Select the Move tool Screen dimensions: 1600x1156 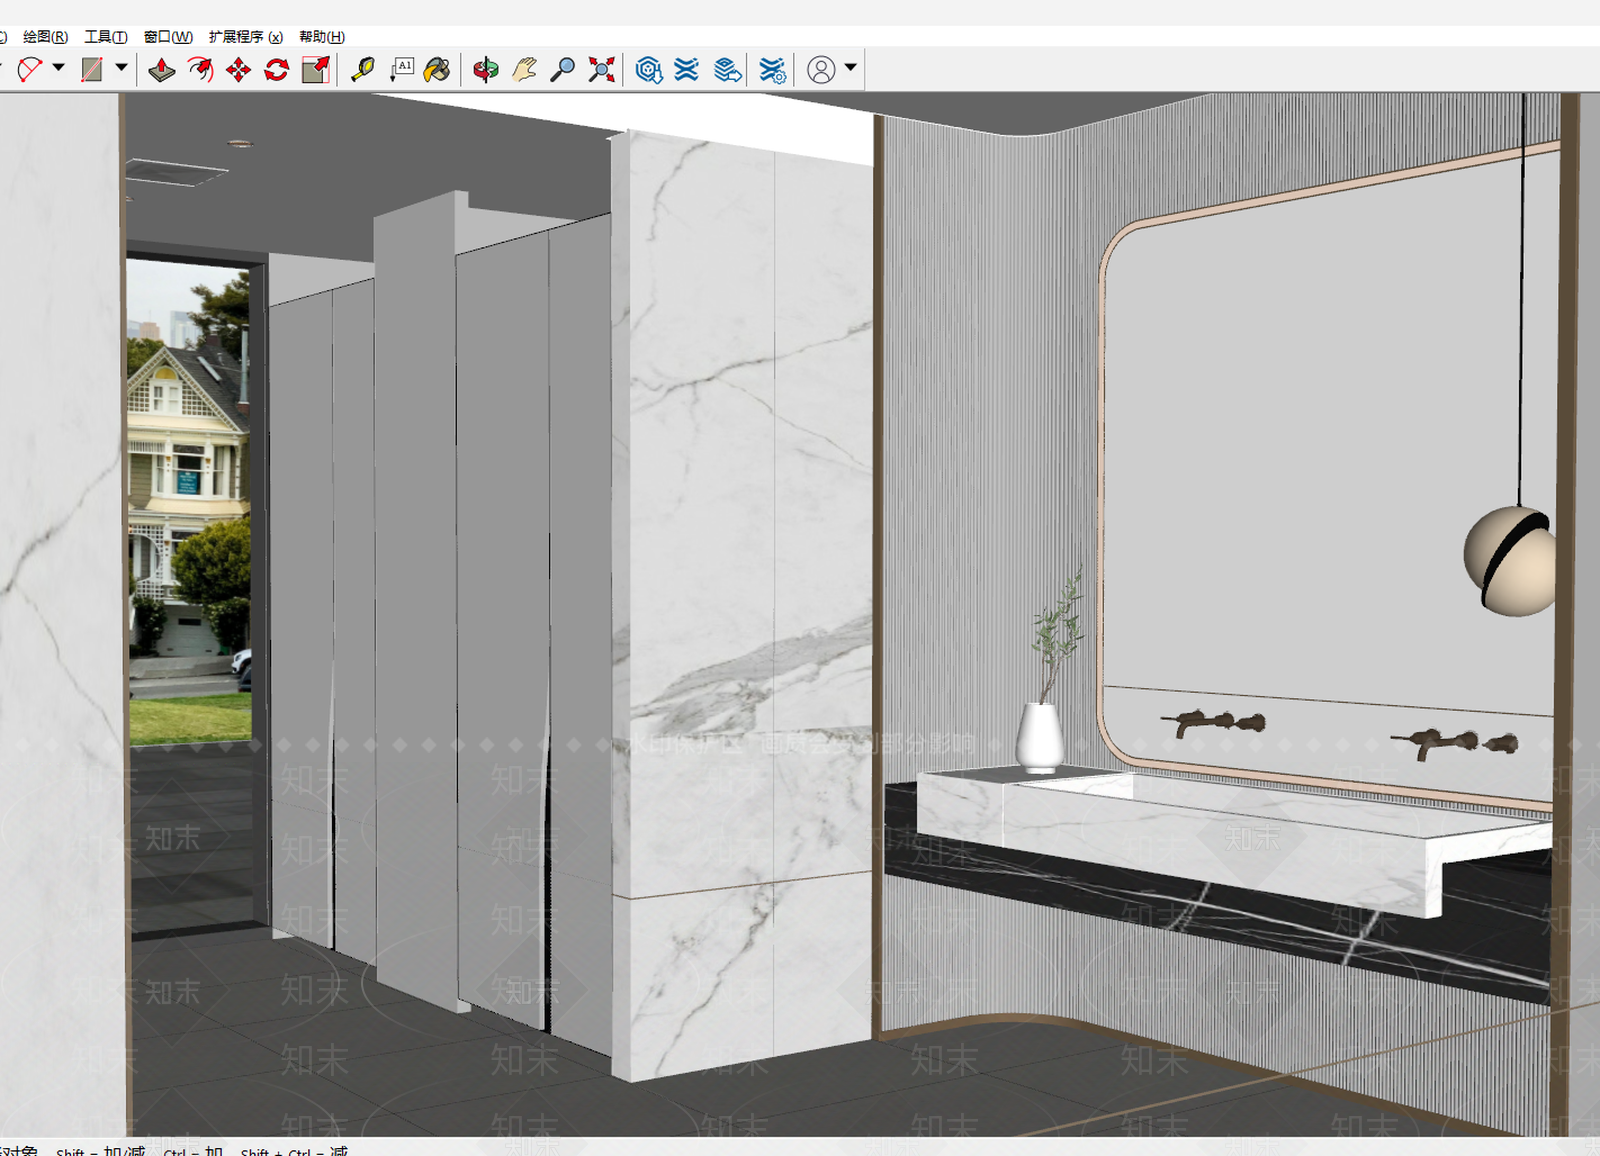[238, 69]
